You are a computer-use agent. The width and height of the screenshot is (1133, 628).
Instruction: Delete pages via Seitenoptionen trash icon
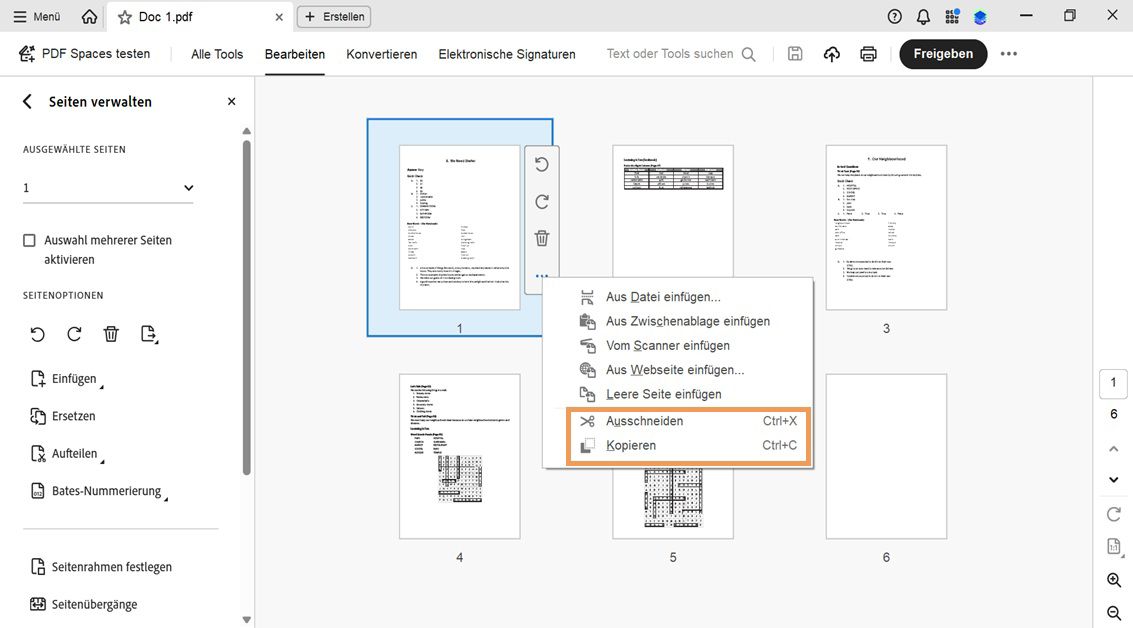(x=111, y=334)
